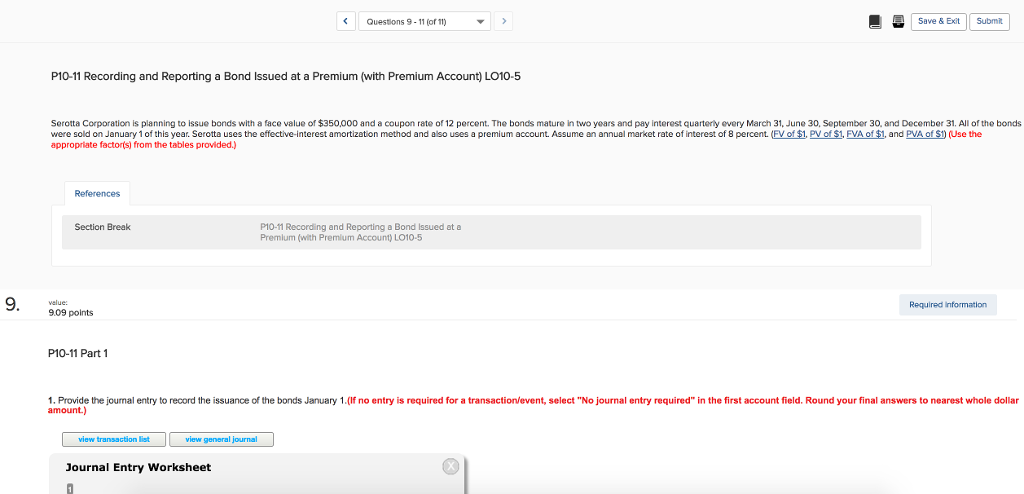
Task: Submit the assignment
Action: (988, 21)
